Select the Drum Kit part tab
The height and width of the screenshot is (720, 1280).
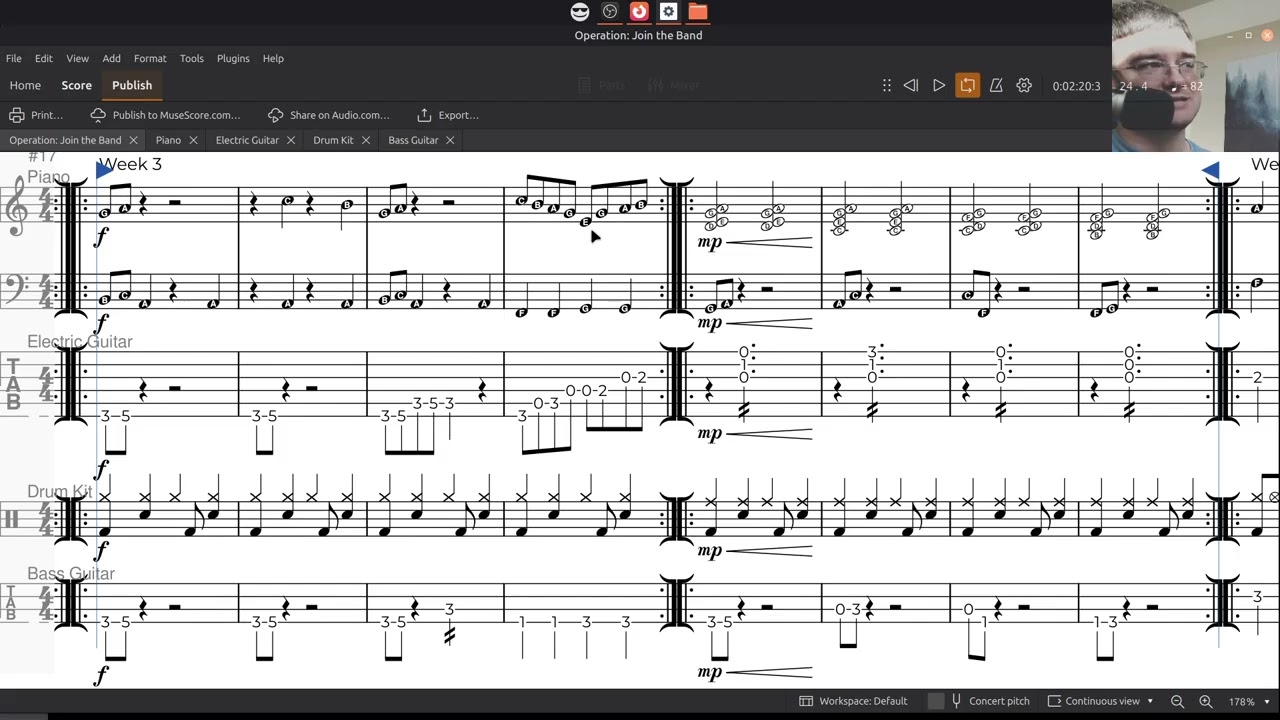(333, 141)
